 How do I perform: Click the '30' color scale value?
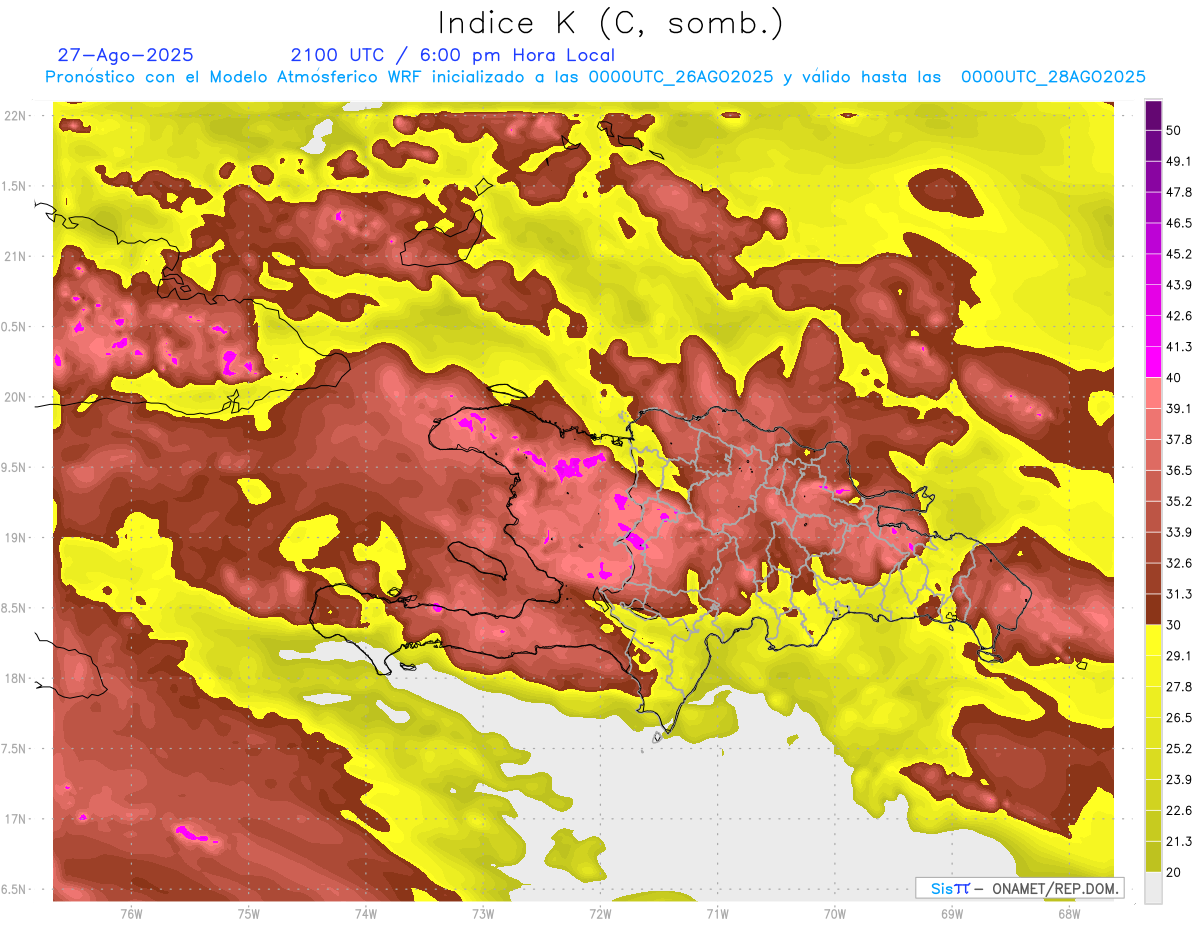[x=1174, y=625]
